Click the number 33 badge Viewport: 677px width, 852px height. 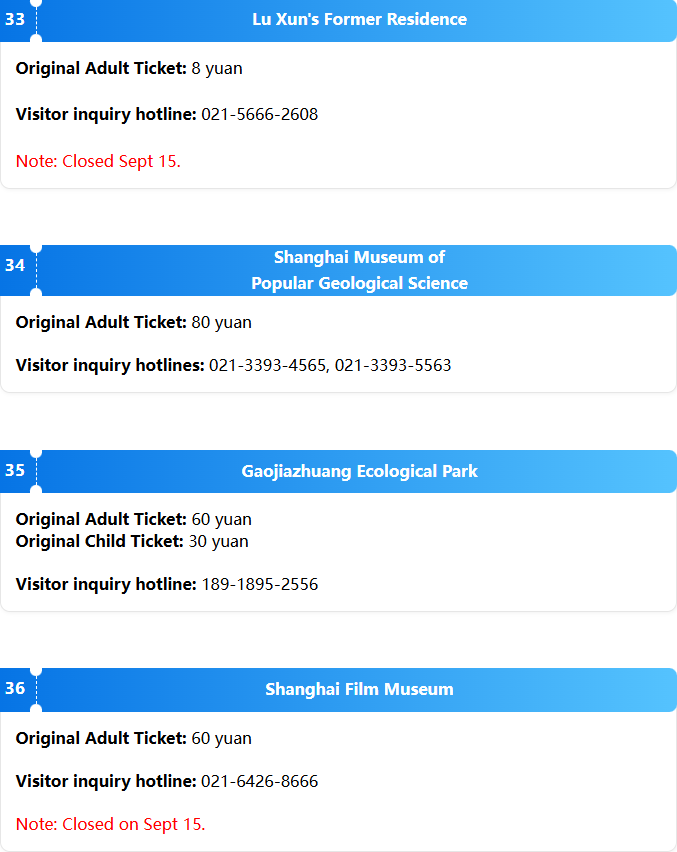(x=15, y=20)
